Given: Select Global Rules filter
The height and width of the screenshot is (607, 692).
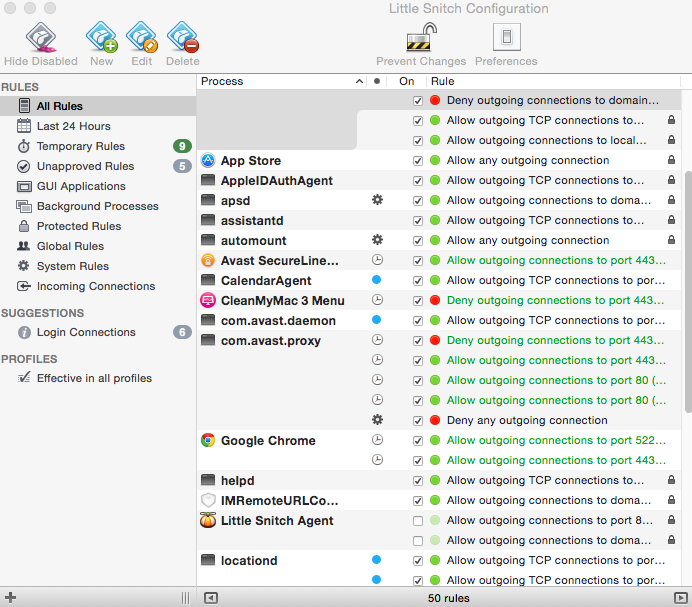Looking at the screenshot, I should [x=98, y=246].
